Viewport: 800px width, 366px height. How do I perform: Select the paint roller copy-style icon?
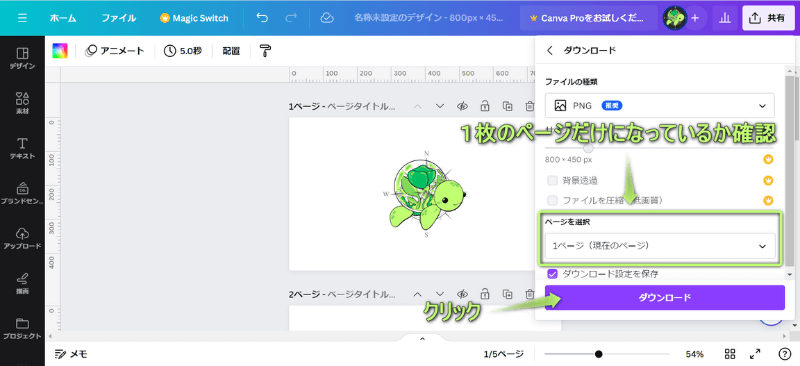[x=265, y=51]
